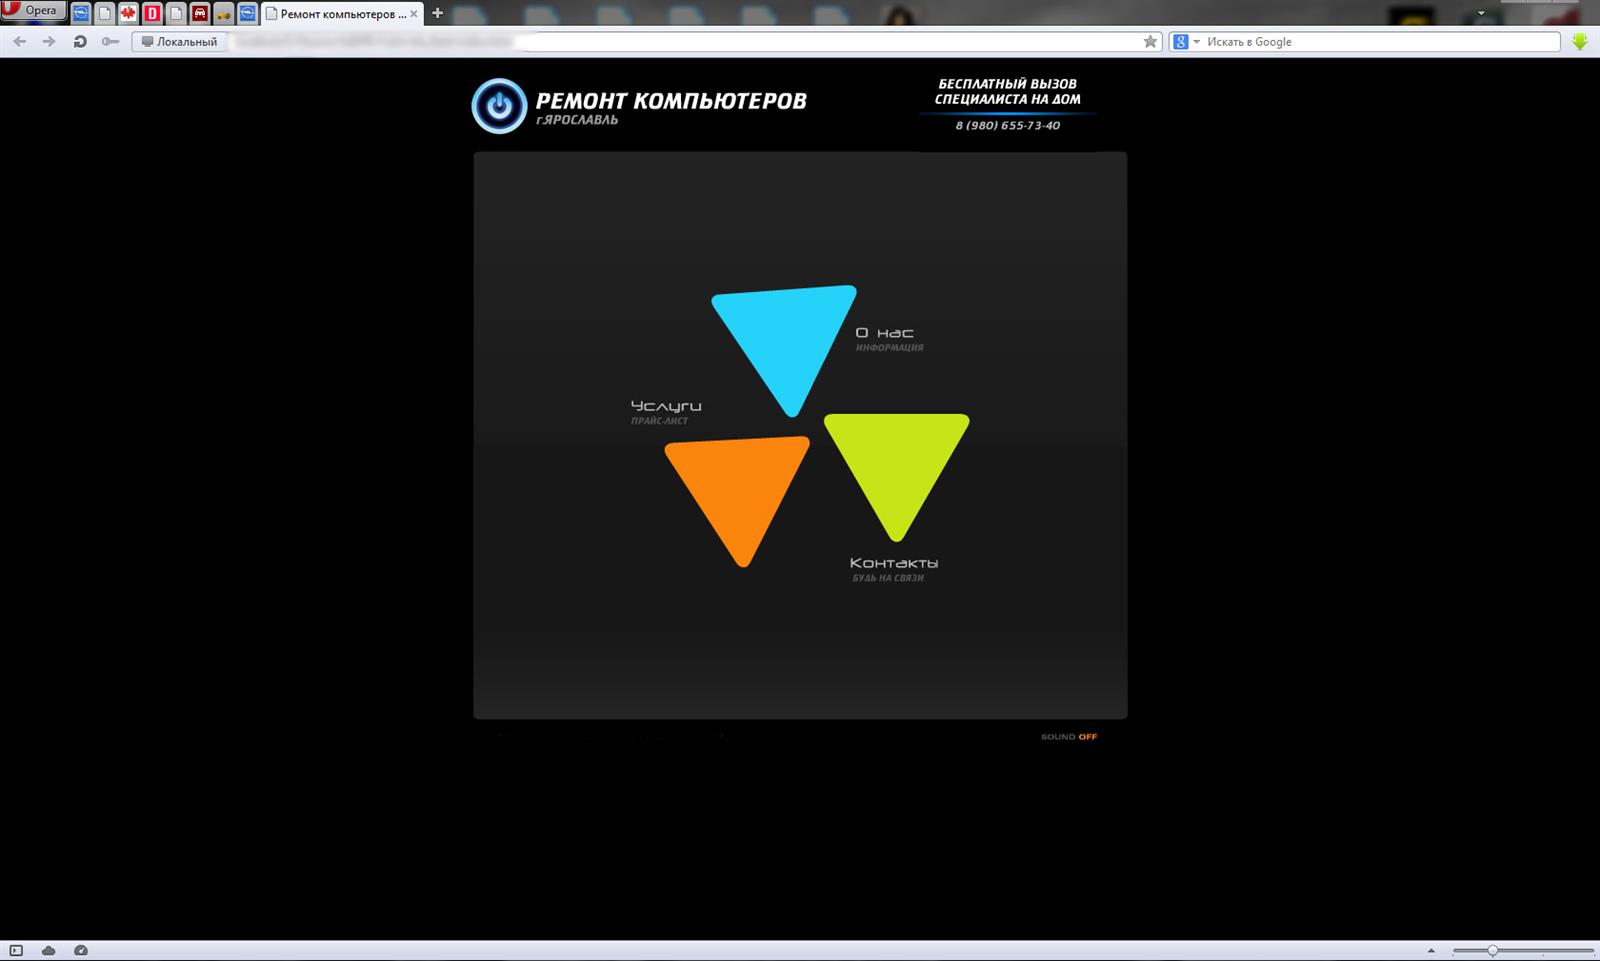Click the phone number 8 (980) 655-73-40

1008,125
